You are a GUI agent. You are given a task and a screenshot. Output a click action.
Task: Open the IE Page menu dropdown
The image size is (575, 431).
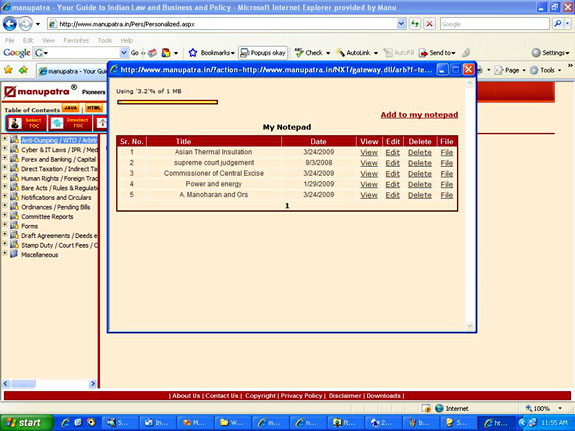point(524,70)
